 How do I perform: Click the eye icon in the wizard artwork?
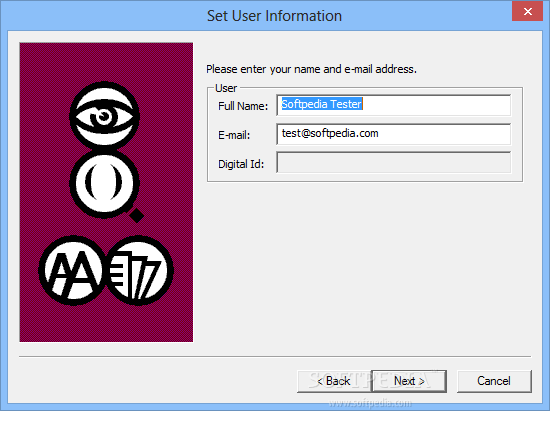point(105,116)
